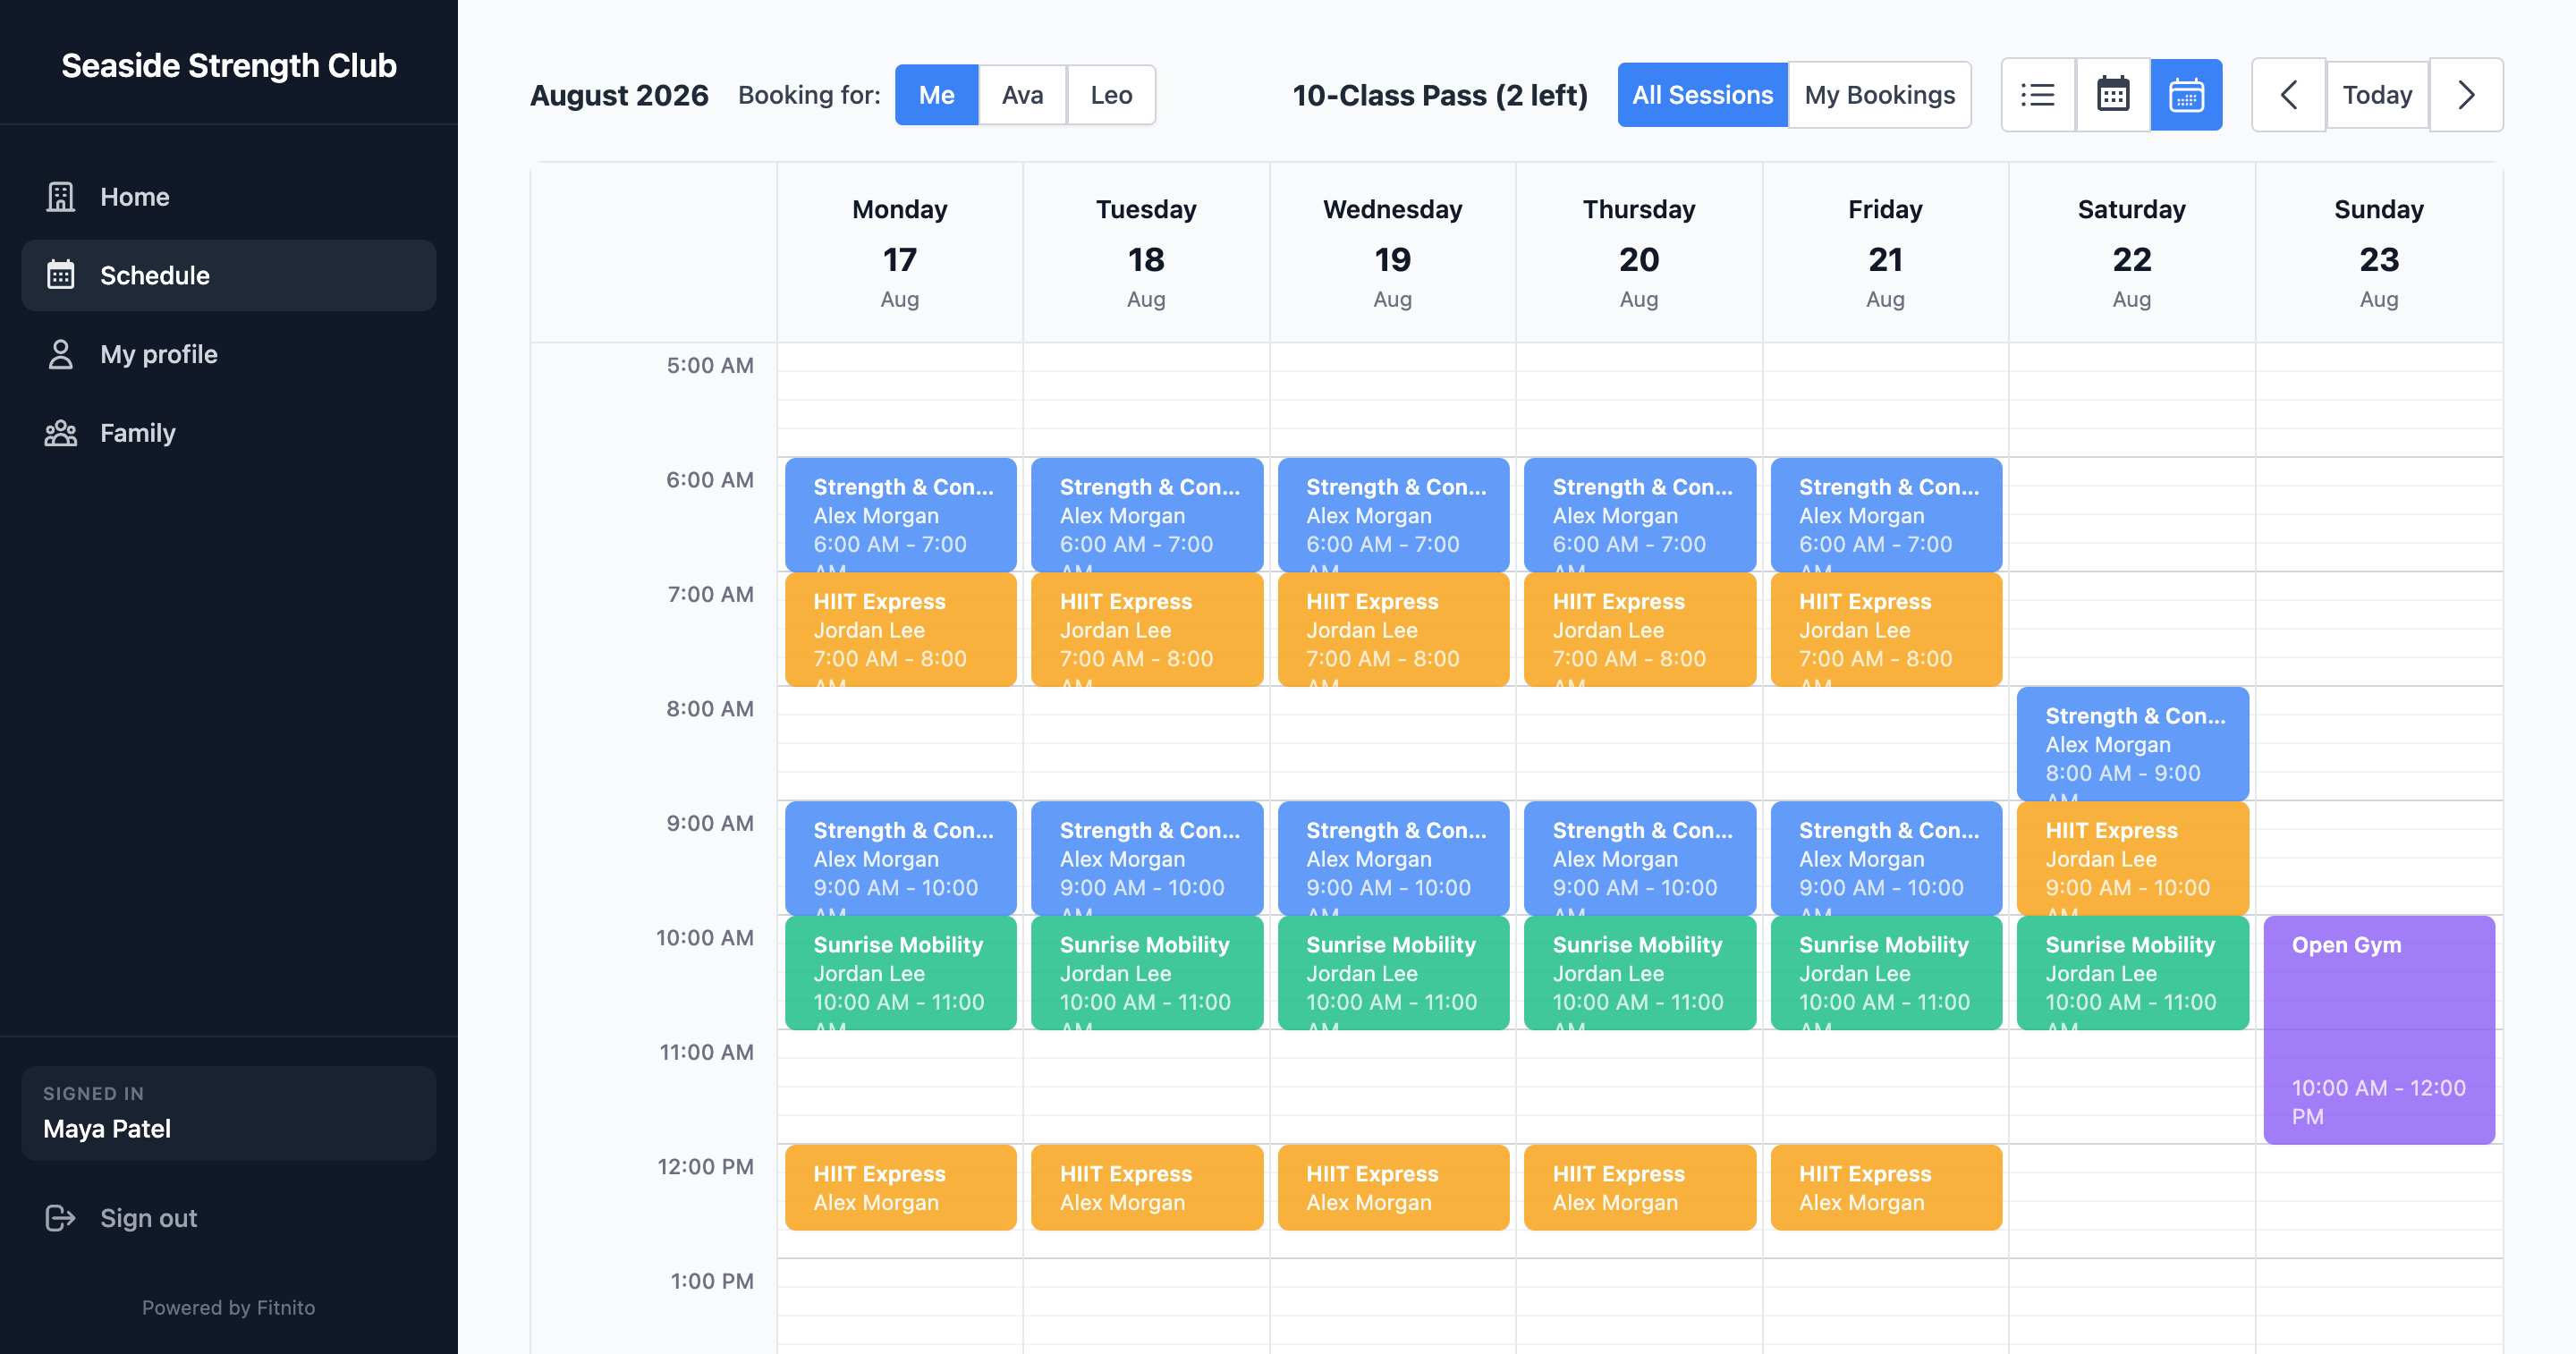Switch to list view icon
Image resolution: width=2576 pixels, height=1354 pixels.
[2038, 95]
